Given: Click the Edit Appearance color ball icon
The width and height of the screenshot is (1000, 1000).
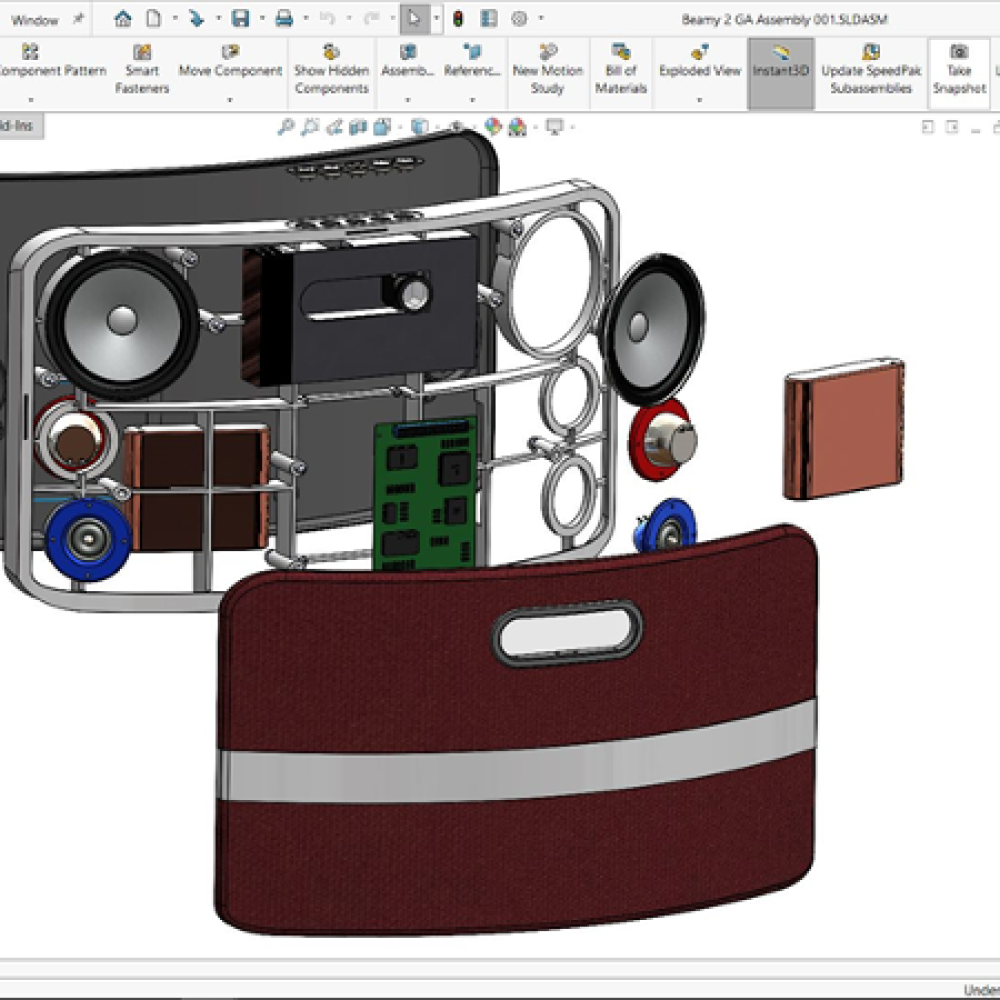Looking at the screenshot, I should (492, 127).
